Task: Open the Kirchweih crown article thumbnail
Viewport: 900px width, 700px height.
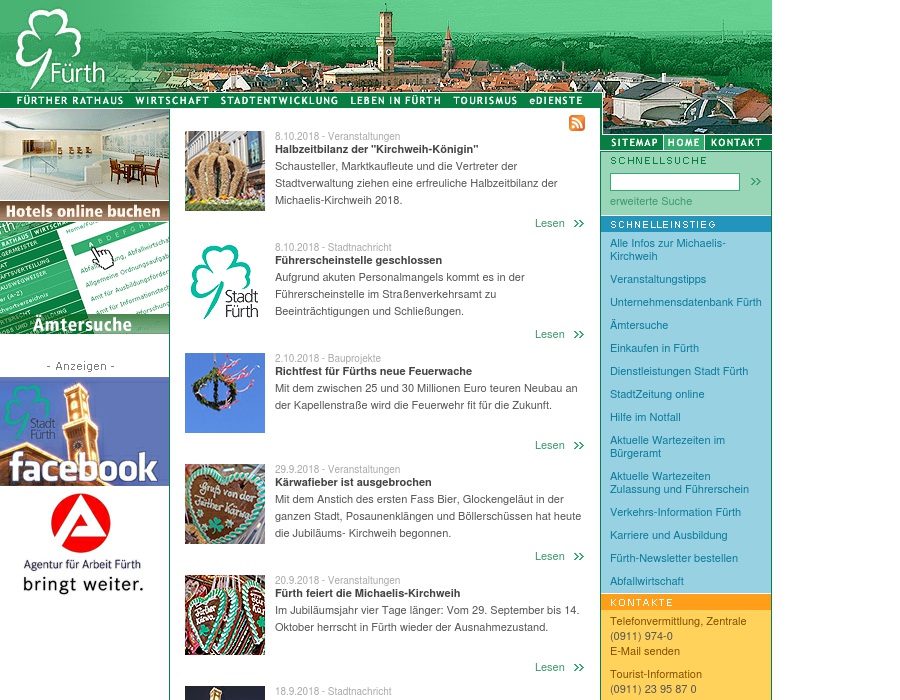Action: click(225, 171)
